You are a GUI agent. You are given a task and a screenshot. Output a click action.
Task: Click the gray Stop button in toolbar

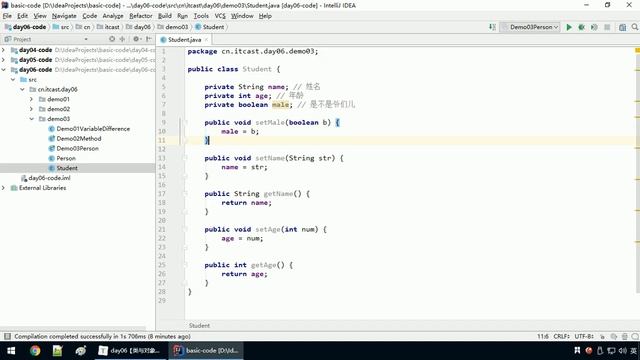[607, 27]
